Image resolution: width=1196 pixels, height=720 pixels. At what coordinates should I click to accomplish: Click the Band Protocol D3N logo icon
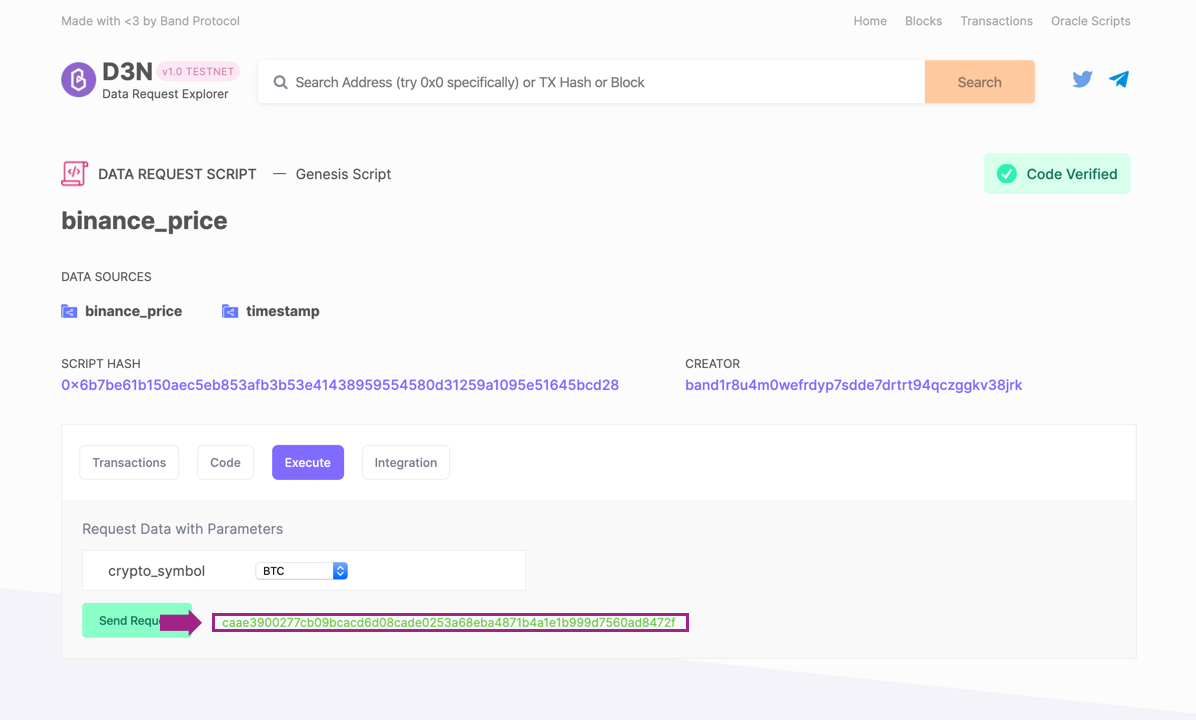coord(78,80)
